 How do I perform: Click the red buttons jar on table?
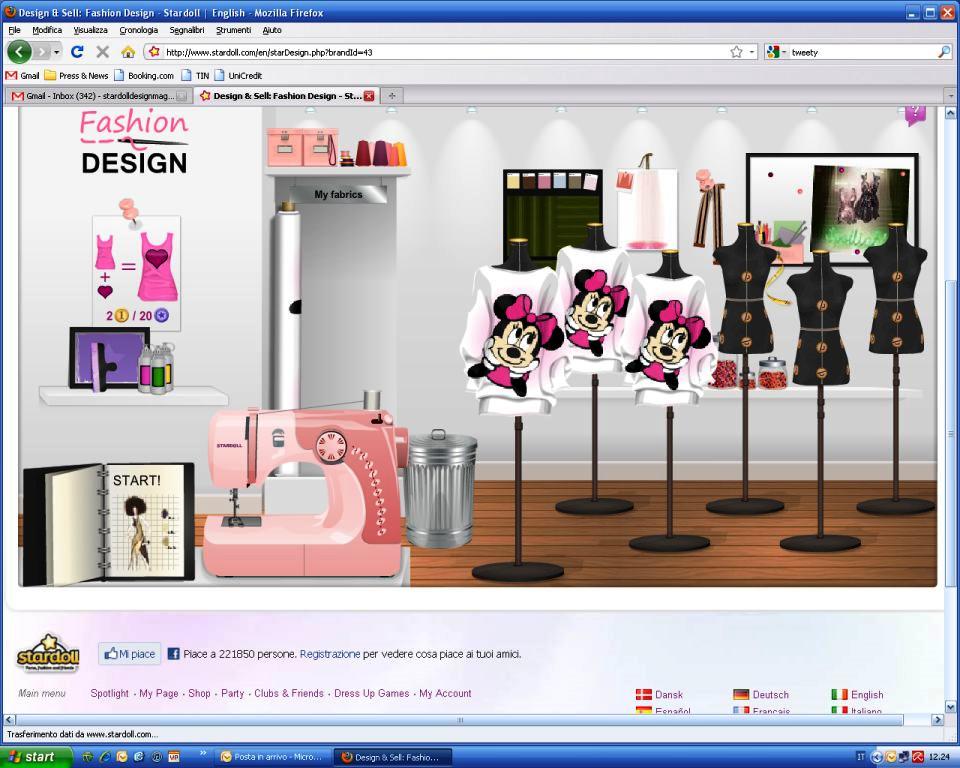pos(773,374)
